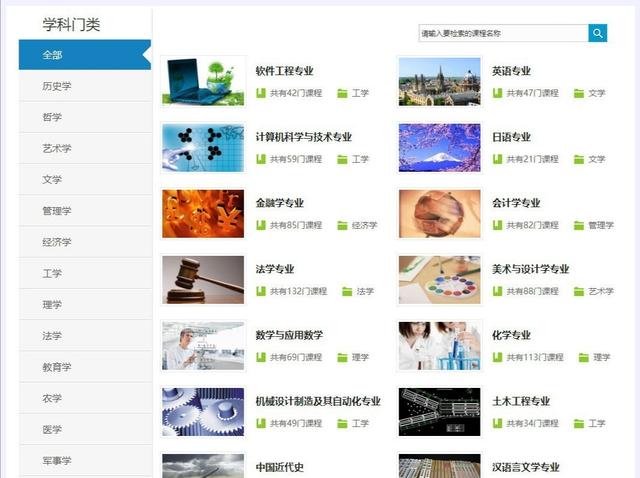This screenshot has width=640, height=478.
Task: Click the paint palette thumbnail for 美术与设计学专业
Action: pos(440,280)
